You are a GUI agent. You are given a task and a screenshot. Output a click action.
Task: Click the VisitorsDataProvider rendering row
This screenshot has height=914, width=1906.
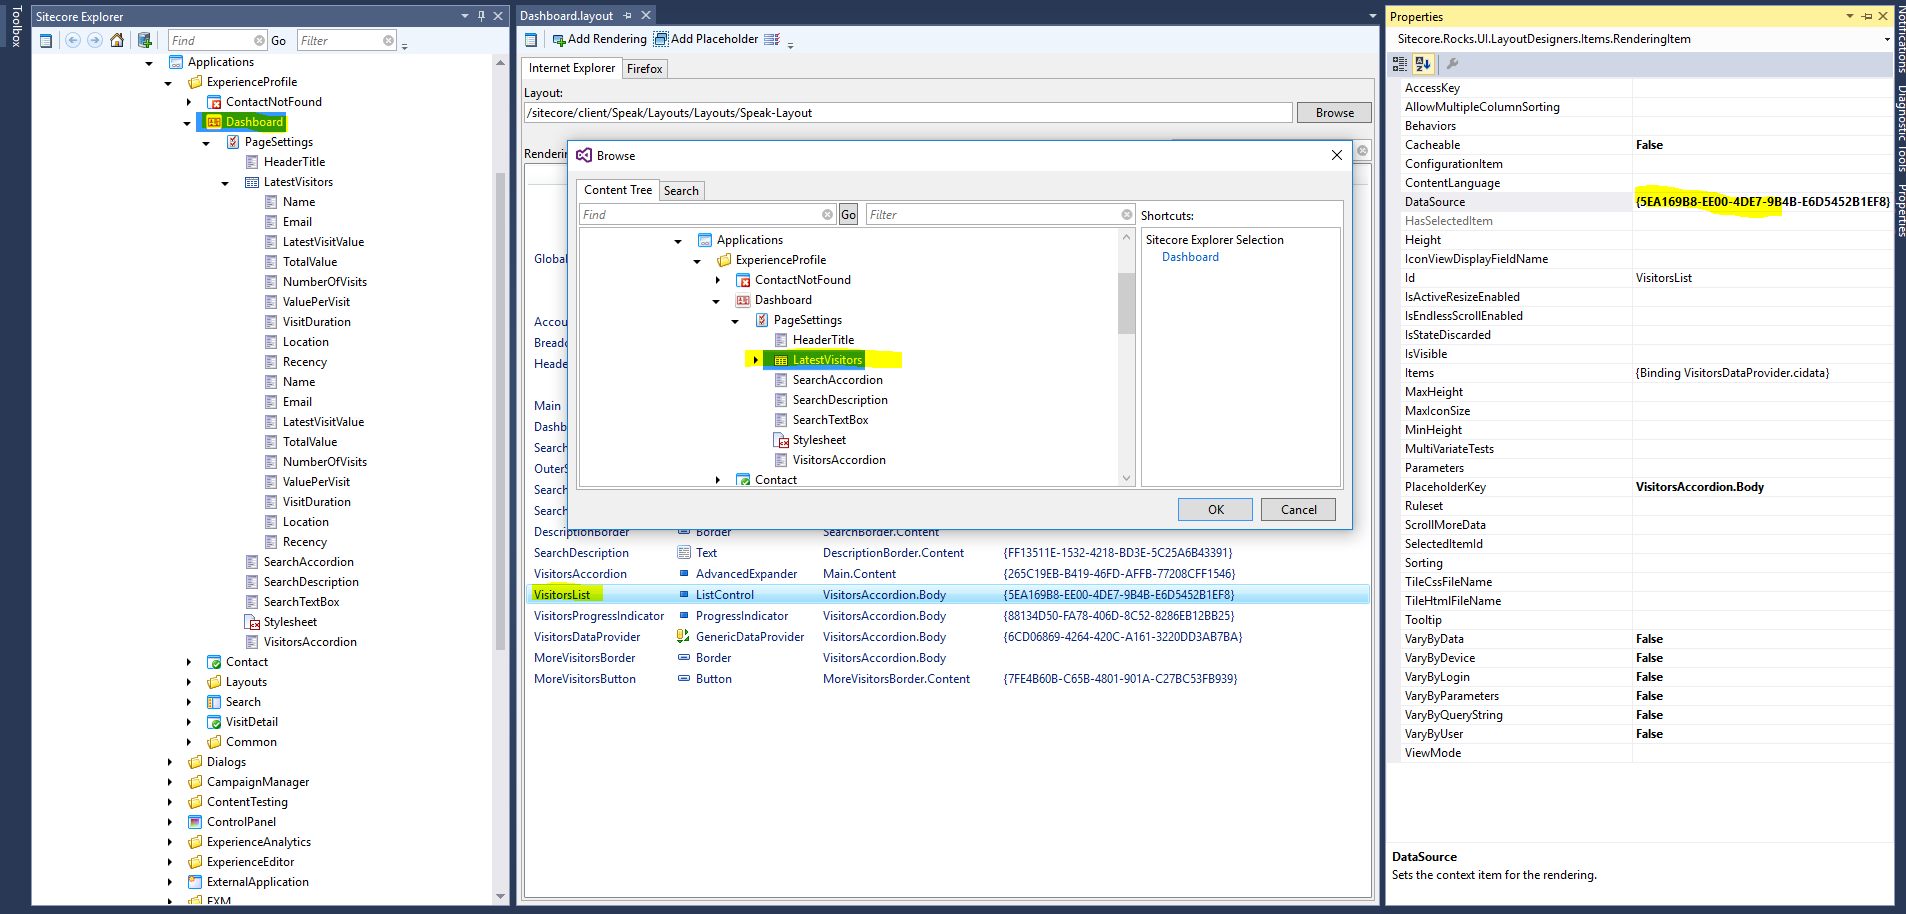click(946, 637)
